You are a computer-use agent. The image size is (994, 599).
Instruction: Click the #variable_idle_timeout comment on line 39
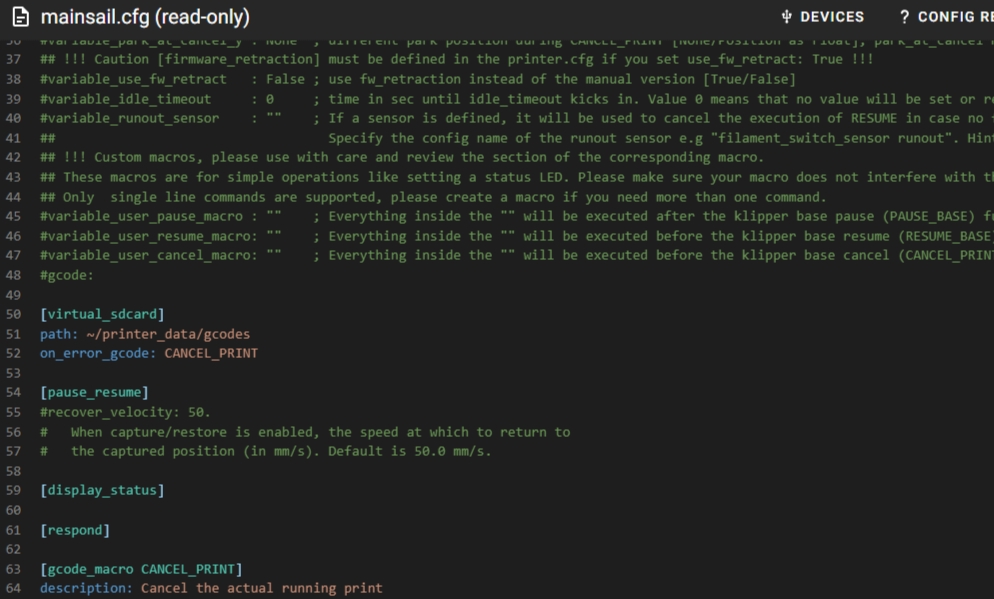(x=126, y=99)
